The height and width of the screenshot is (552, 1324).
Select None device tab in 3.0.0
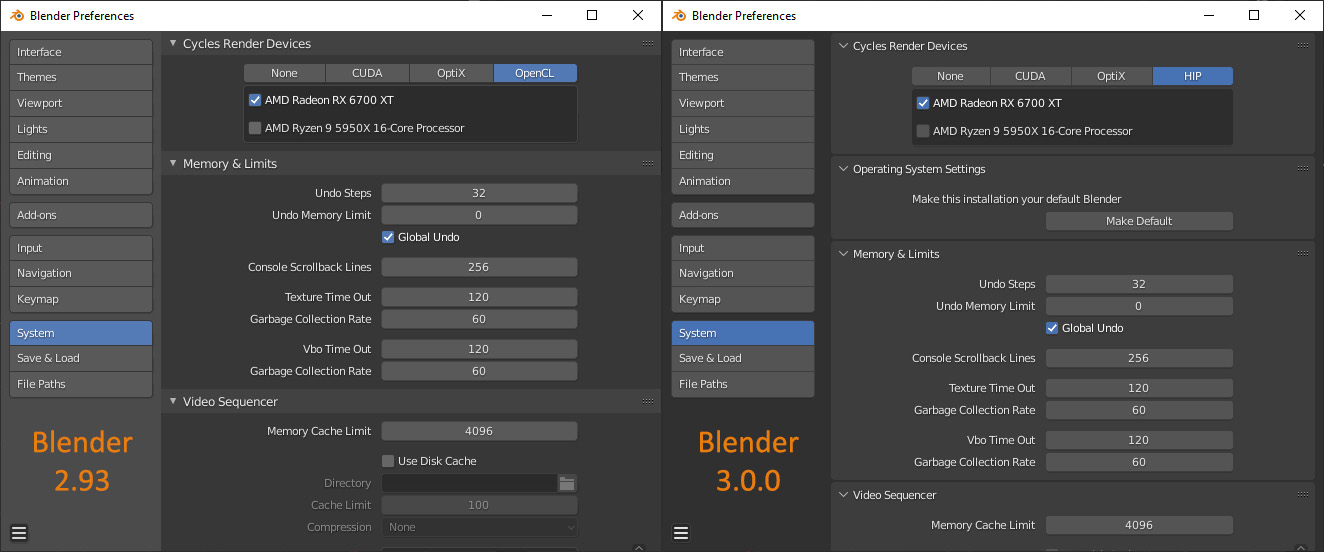pyautogui.click(x=951, y=76)
